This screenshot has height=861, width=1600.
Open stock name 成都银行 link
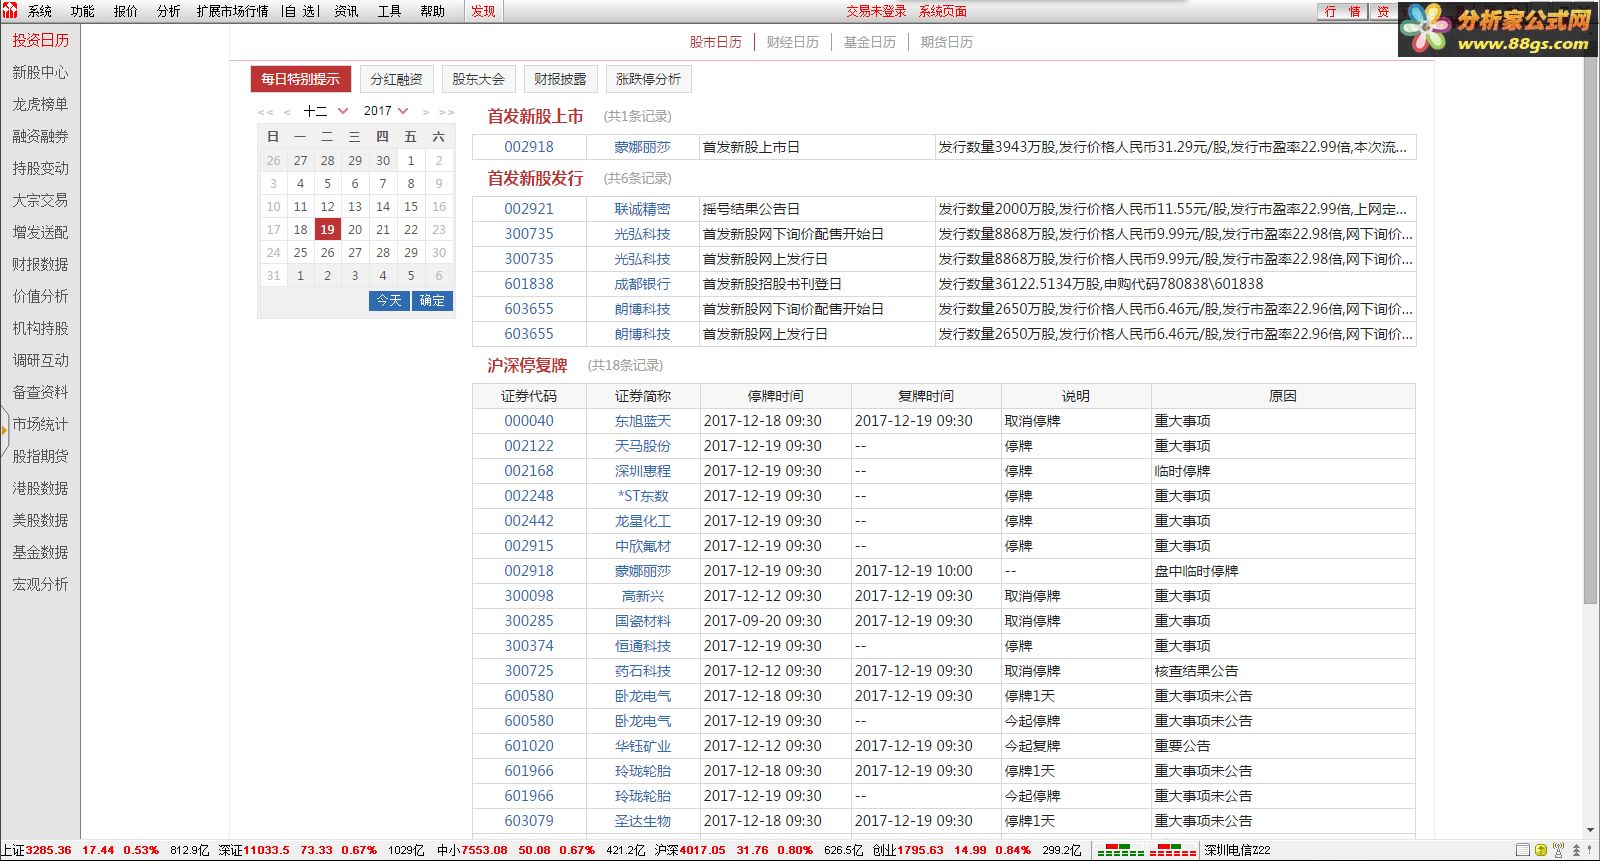pos(642,284)
